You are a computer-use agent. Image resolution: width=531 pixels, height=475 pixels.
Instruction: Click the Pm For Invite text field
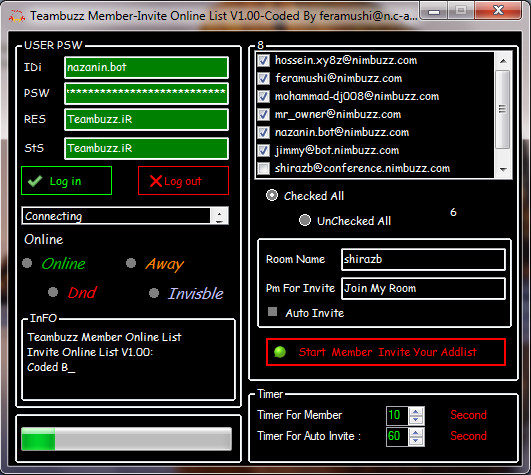pyautogui.click(x=423, y=288)
